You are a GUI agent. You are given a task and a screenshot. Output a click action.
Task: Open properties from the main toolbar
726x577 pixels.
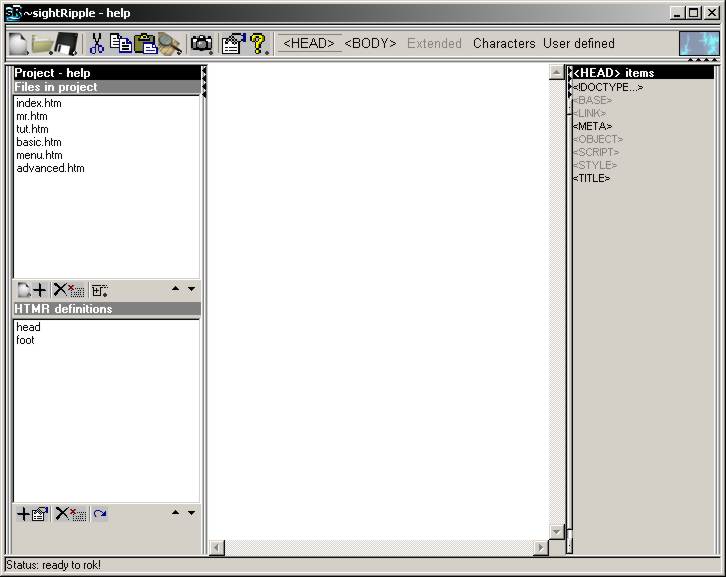click(233, 44)
